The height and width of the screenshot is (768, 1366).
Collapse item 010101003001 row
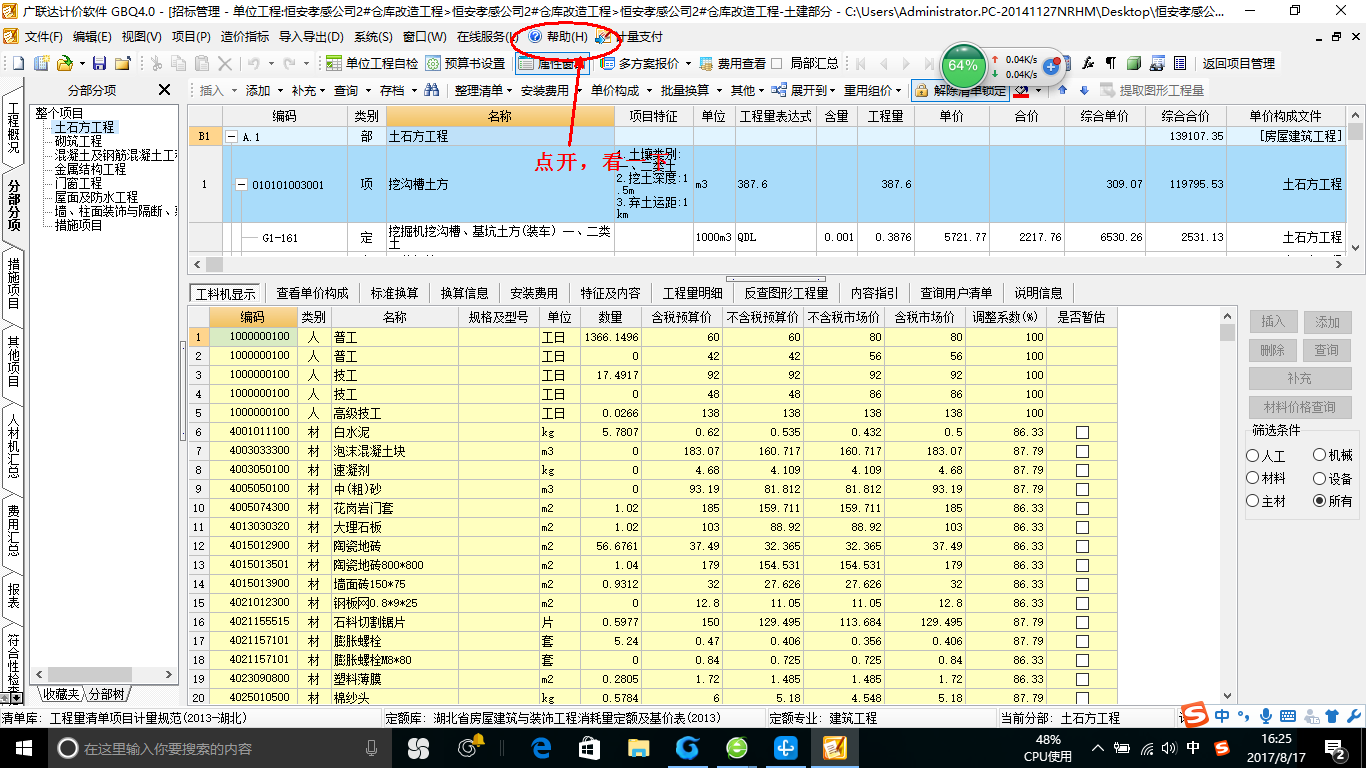pyautogui.click(x=241, y=185)
